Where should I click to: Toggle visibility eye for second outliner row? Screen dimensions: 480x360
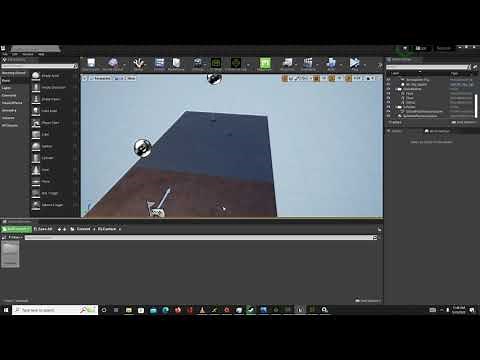pyautogui.click(x=388, y=85)
